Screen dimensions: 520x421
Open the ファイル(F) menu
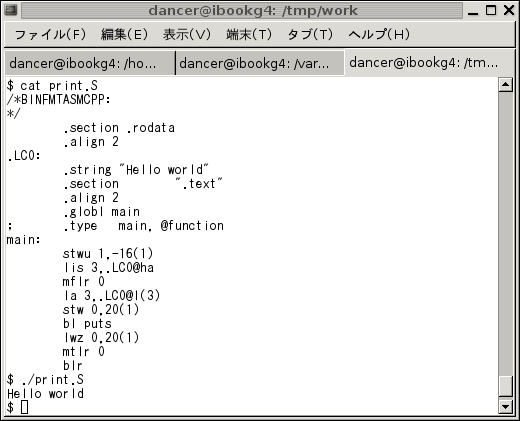point(50,34)
